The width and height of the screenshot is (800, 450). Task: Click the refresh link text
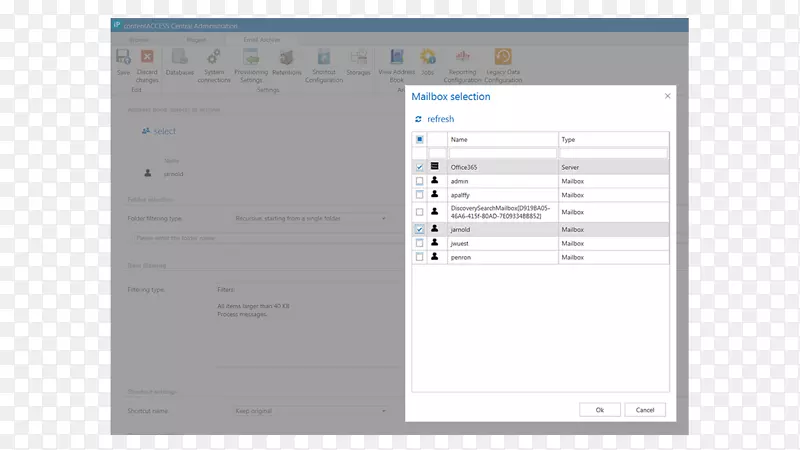click(441, 119)
